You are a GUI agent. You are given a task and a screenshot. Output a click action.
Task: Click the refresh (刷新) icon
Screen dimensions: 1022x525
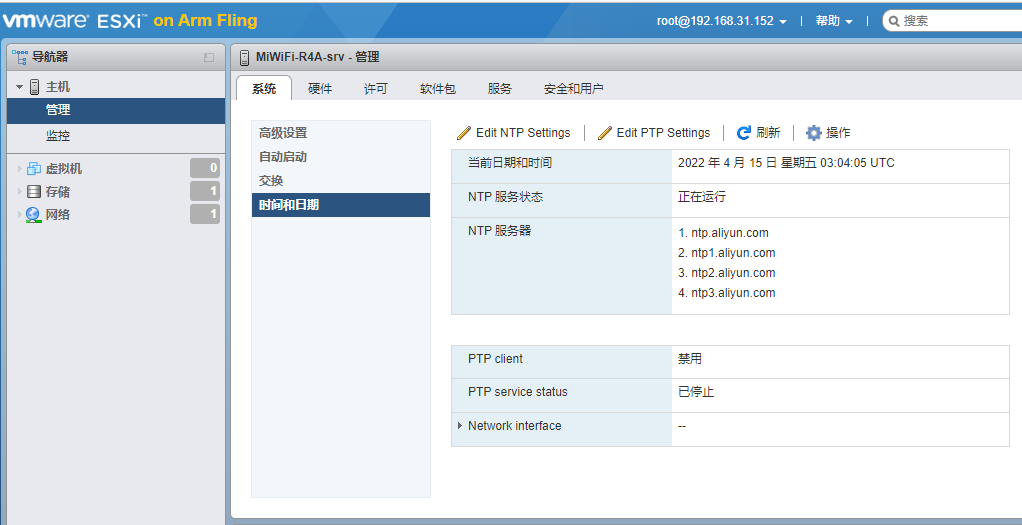(x=744, y=133)
